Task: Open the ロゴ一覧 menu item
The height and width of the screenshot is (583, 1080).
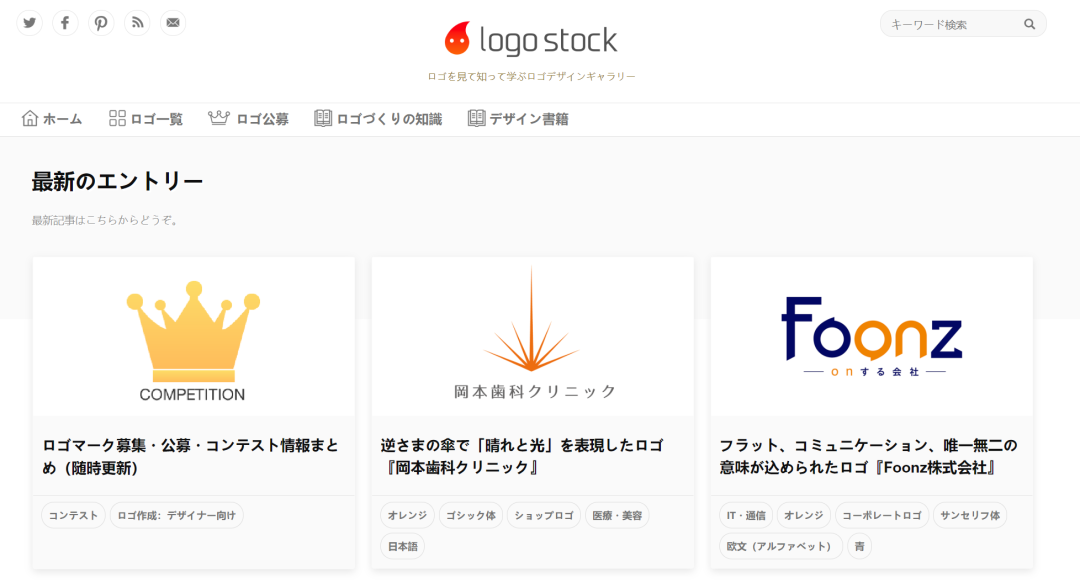Action: pyautogui.click(x=146, y=119)
